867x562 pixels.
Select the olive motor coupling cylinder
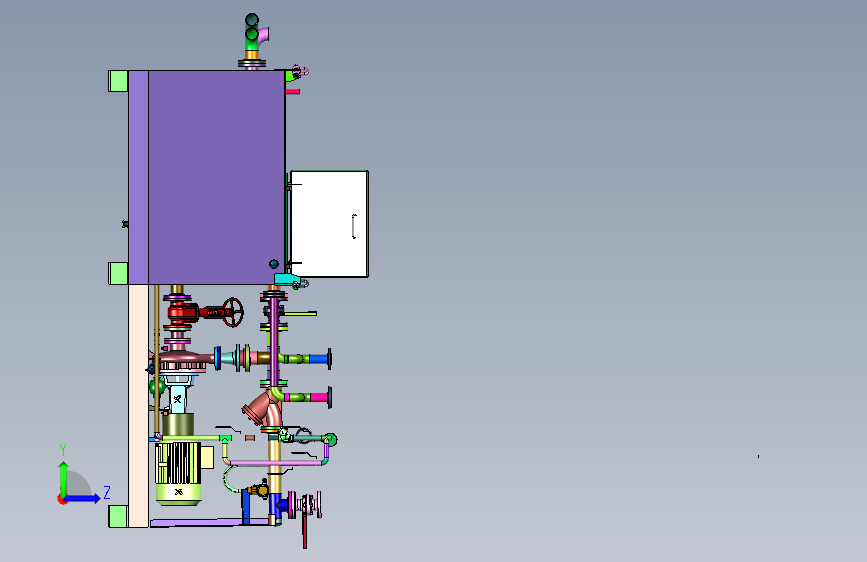(177, 426)
